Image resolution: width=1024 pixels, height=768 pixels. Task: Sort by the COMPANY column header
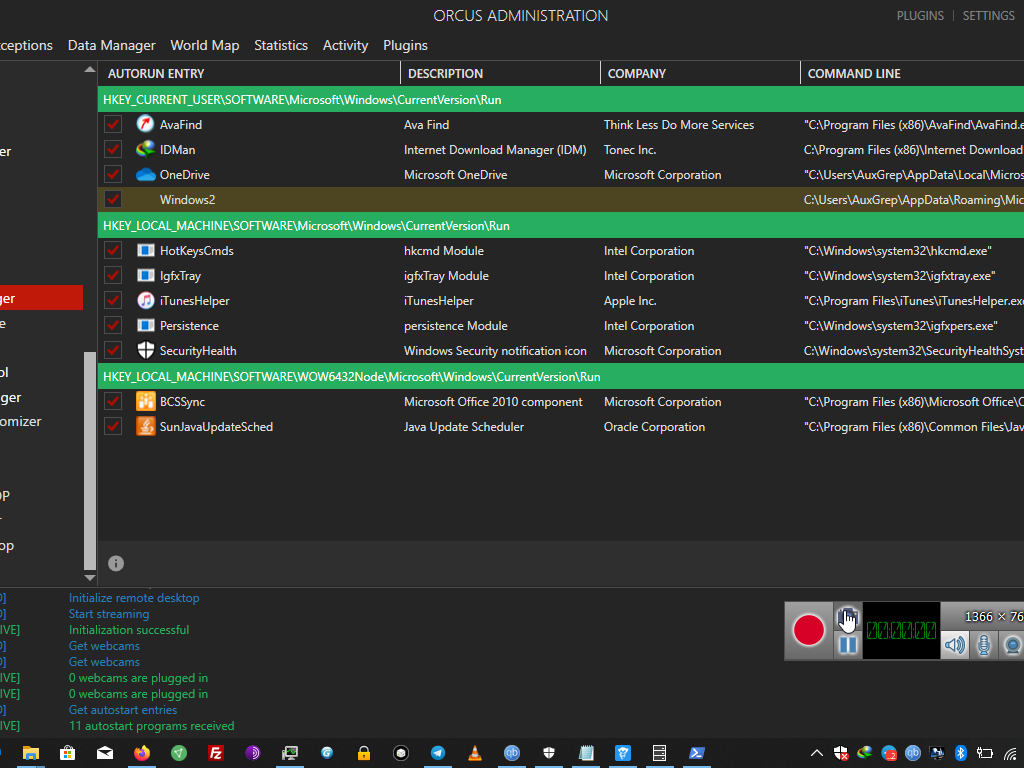(700, 74)
